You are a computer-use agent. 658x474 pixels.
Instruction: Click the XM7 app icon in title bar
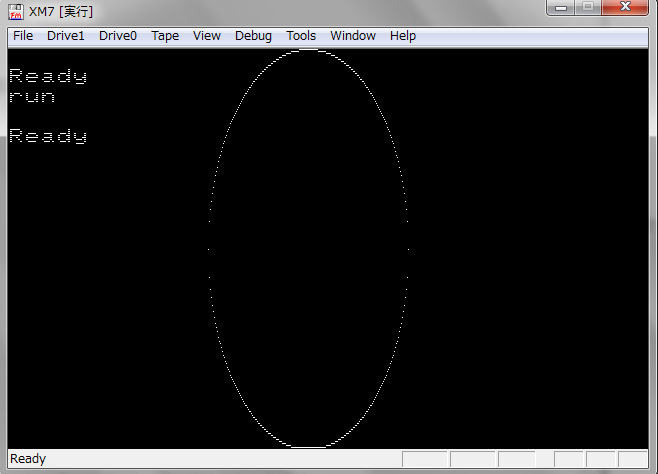pos(15,11)
